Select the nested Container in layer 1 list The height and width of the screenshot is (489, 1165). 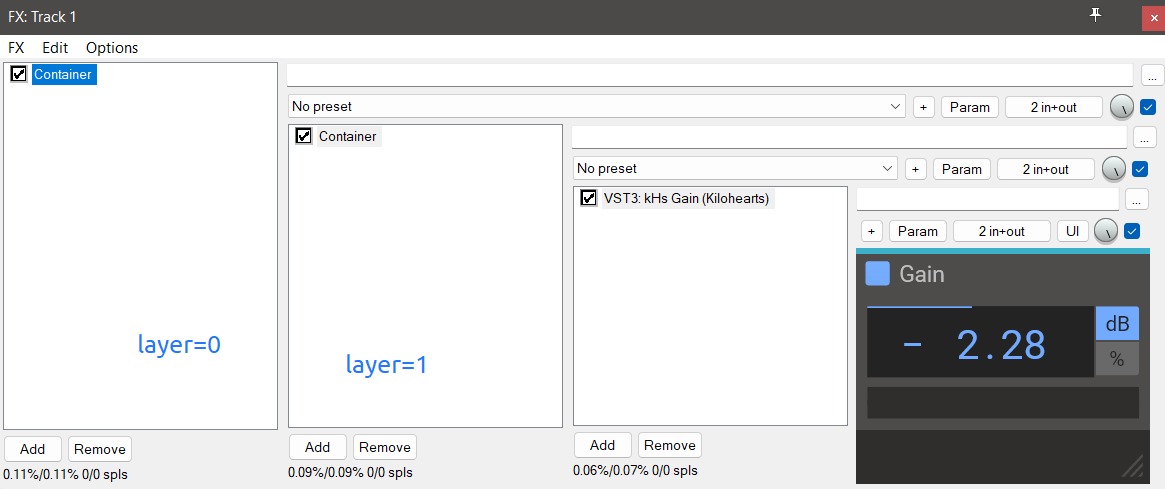tap(348, 137)
